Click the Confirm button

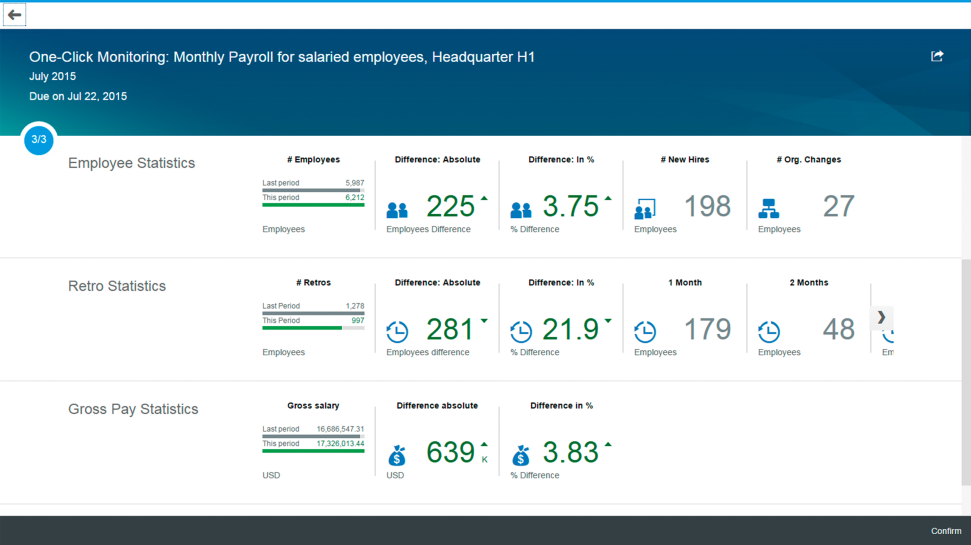(x=946, y=531)
